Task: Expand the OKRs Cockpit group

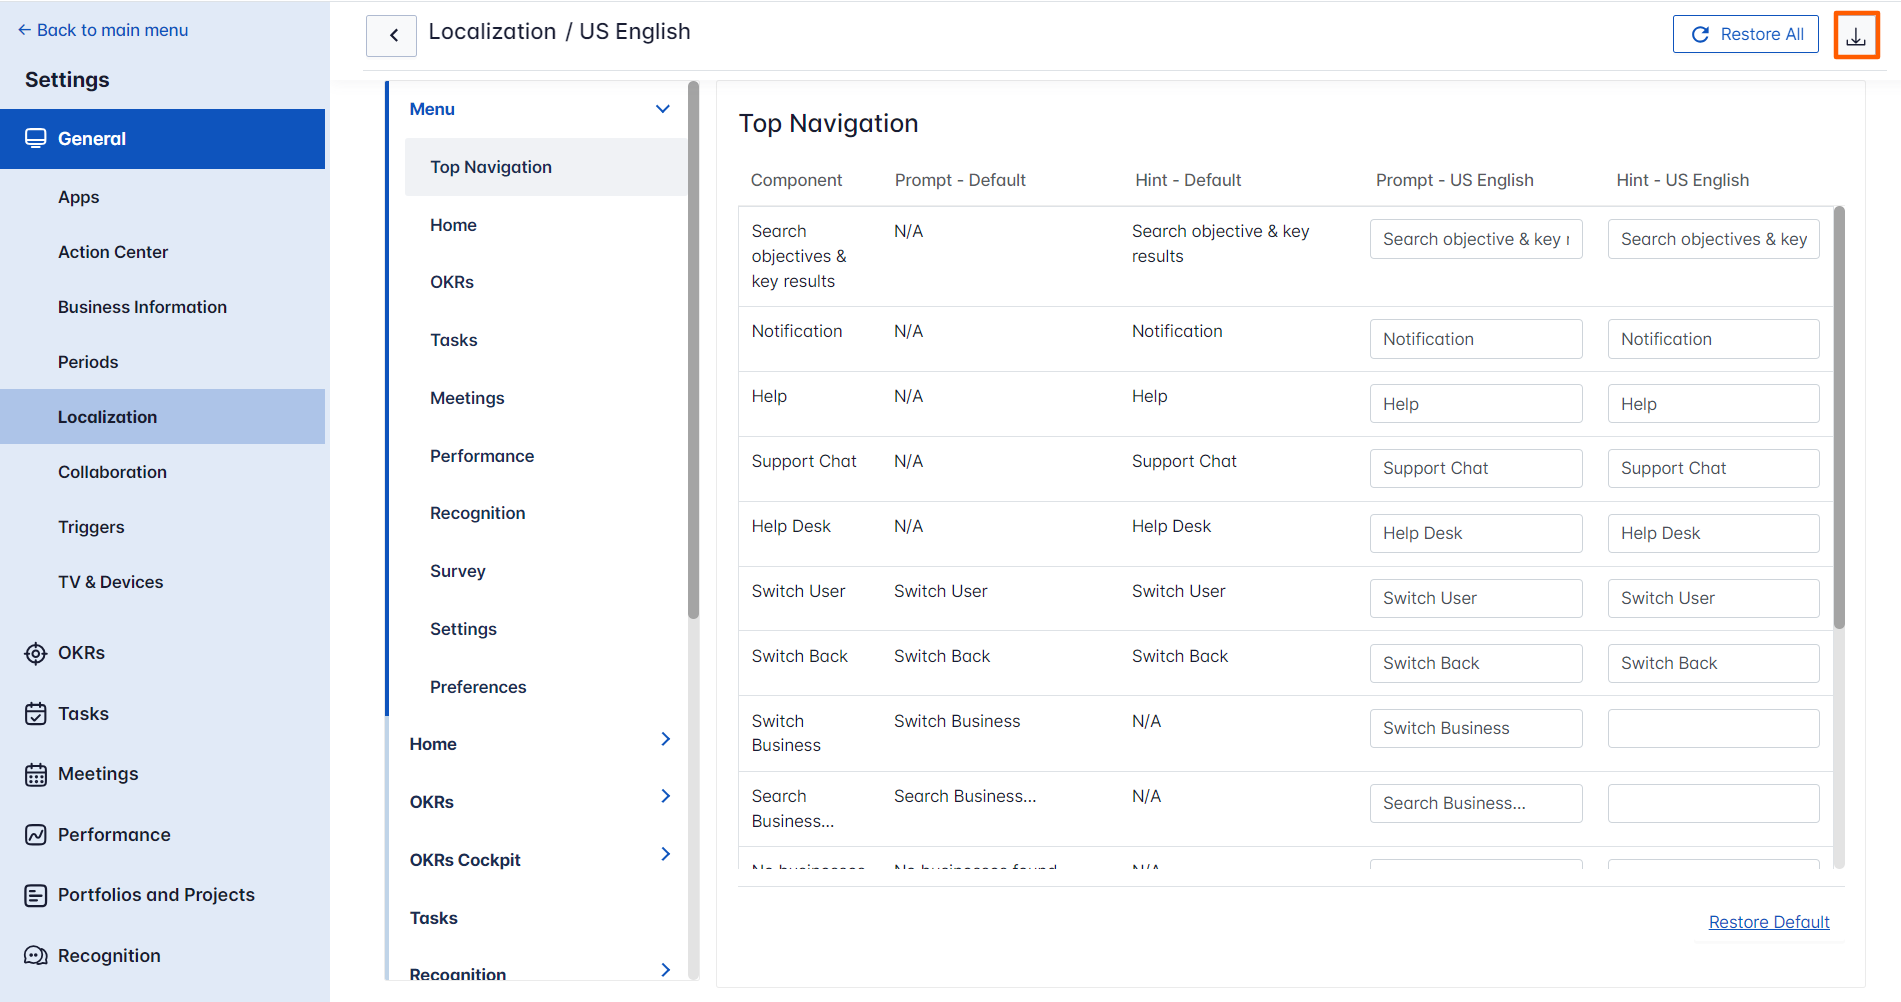Action: [666, 854]
